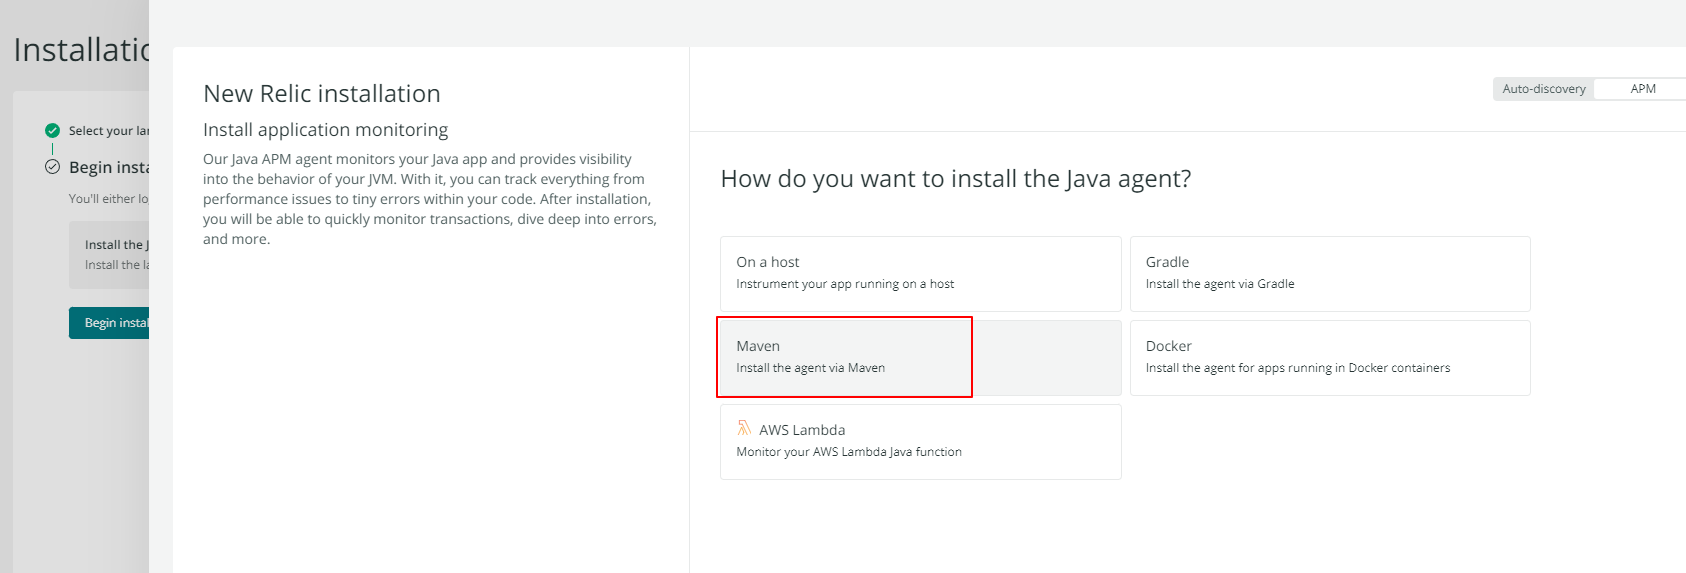This screenshot has width=1686, height=573.
Task: Click the New Relic installation title
Action: point(322,94)
